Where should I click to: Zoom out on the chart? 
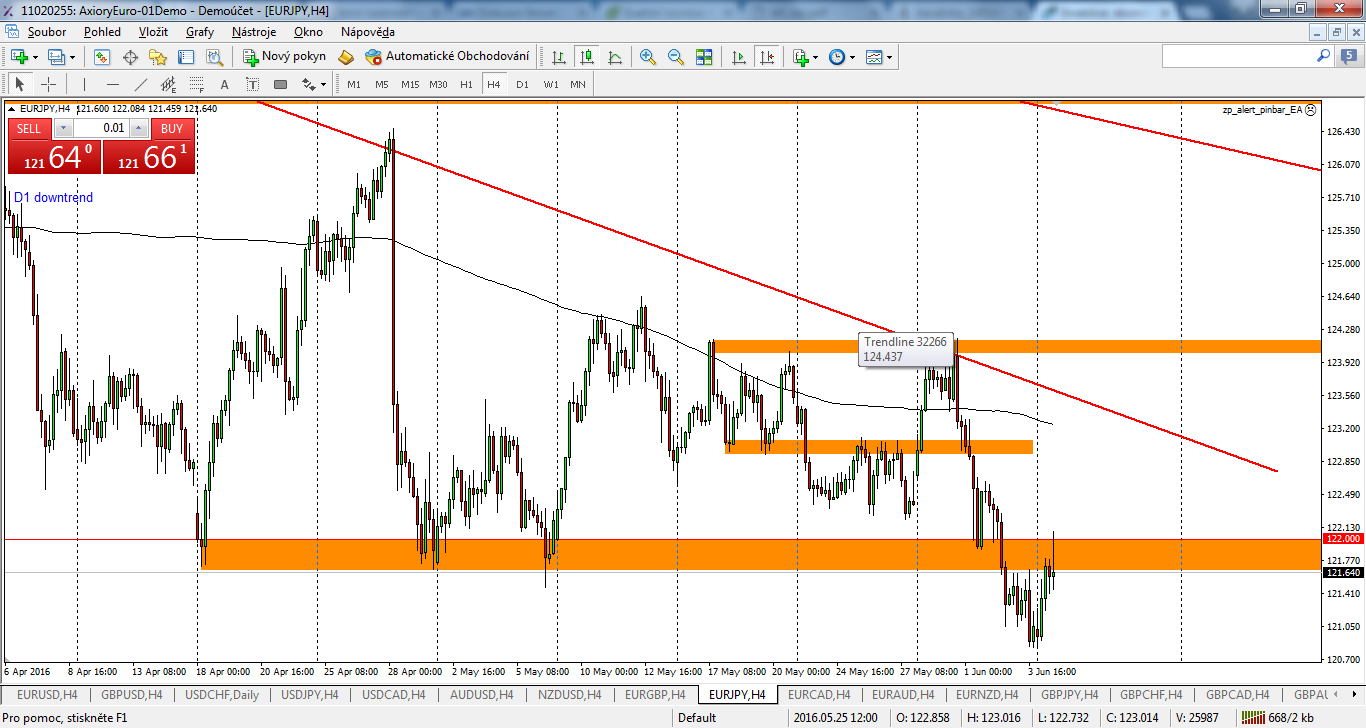[x=676, y=57]
